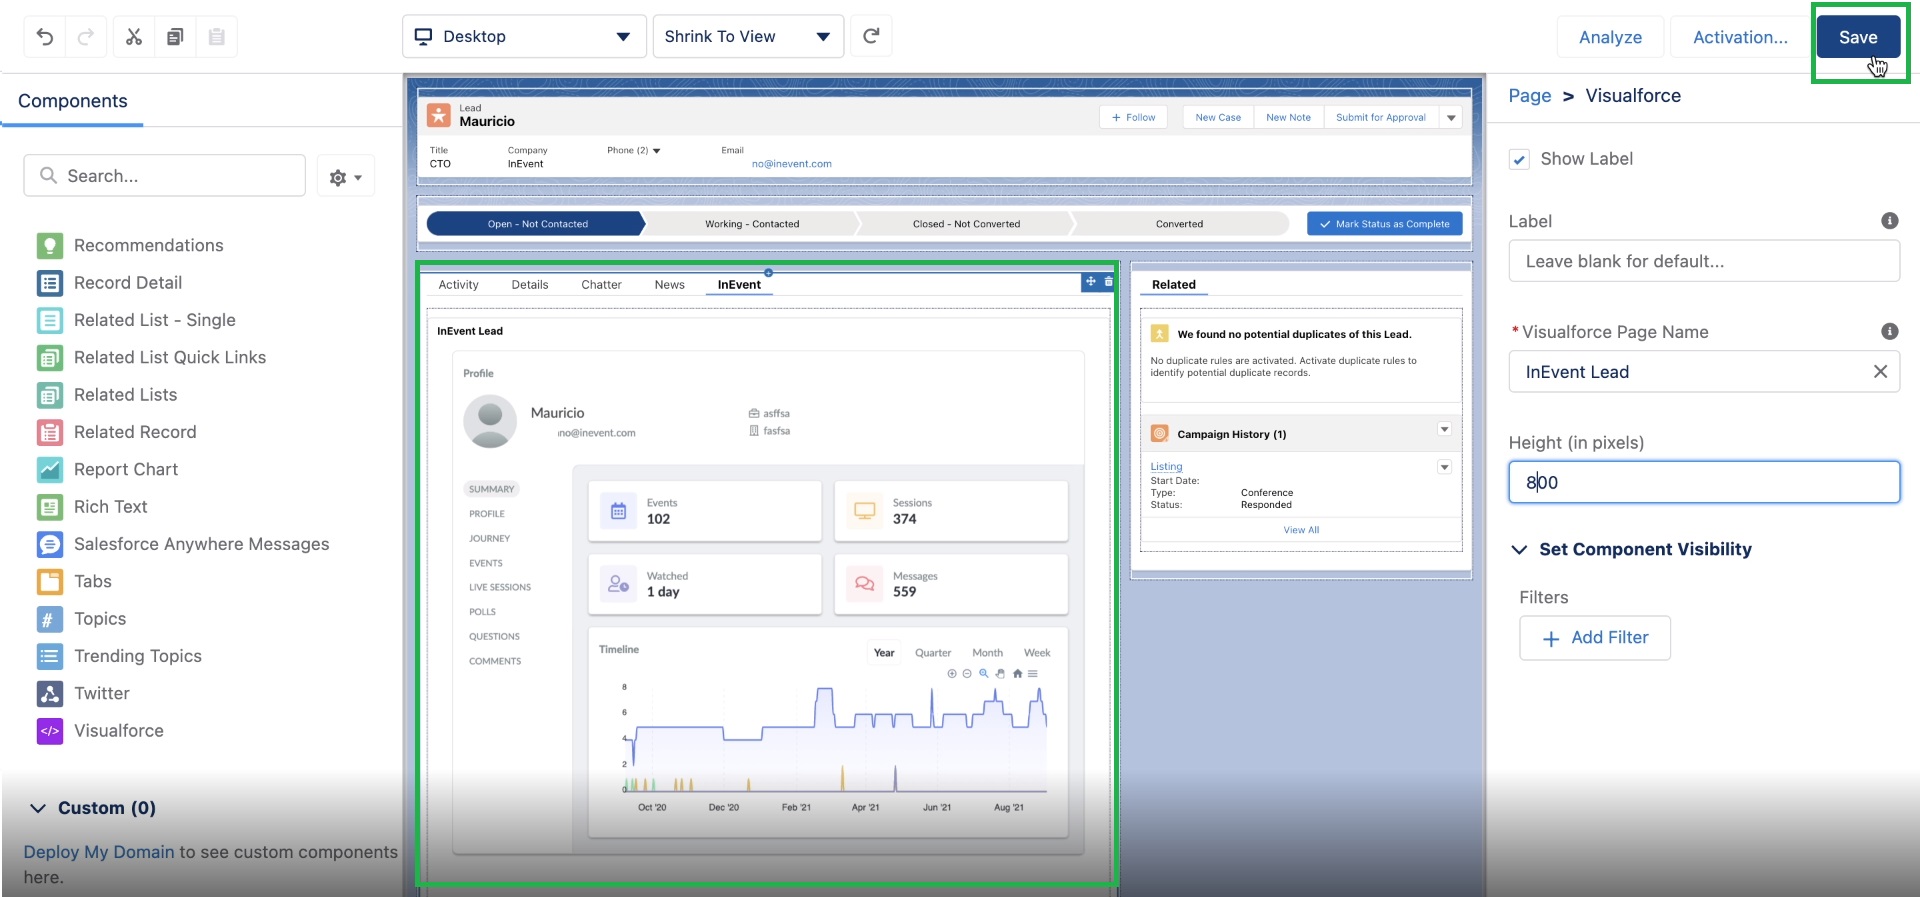
Task: Select the Related tab
Action: coord(1173,285)
